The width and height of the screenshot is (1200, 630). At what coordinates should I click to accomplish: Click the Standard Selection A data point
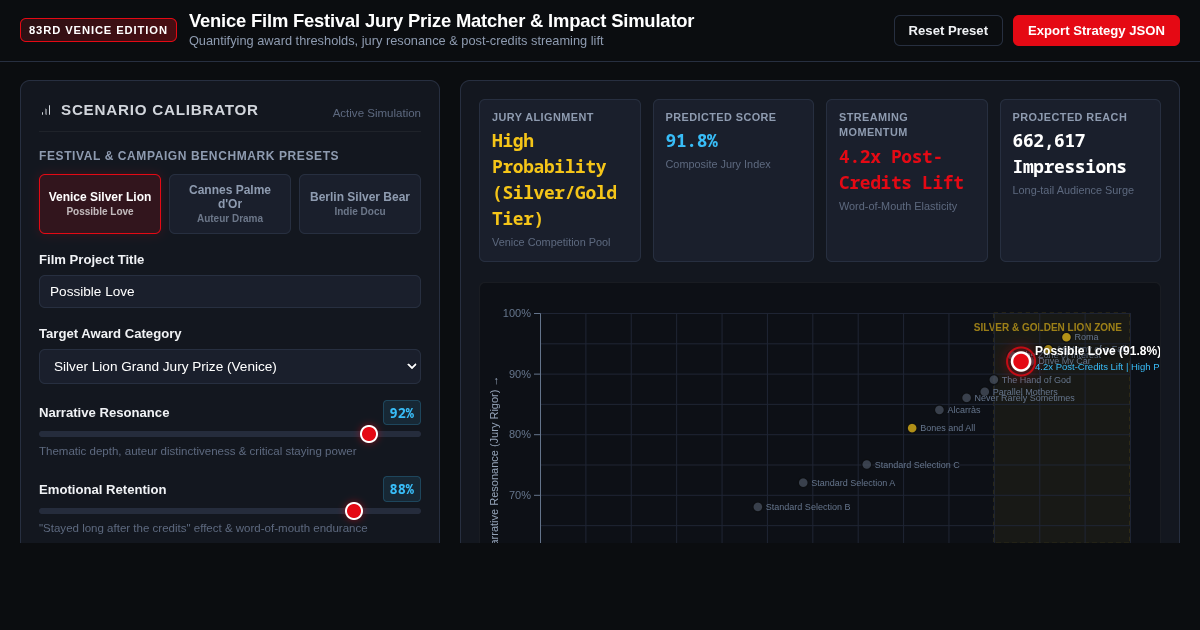pos(803,483)
